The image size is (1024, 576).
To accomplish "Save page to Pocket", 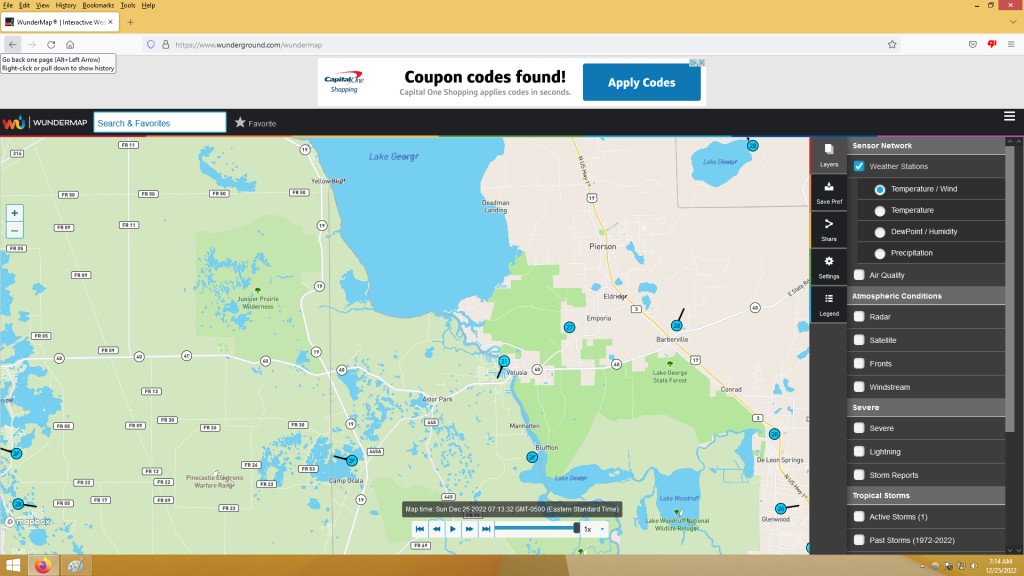I will coord(972,44).
